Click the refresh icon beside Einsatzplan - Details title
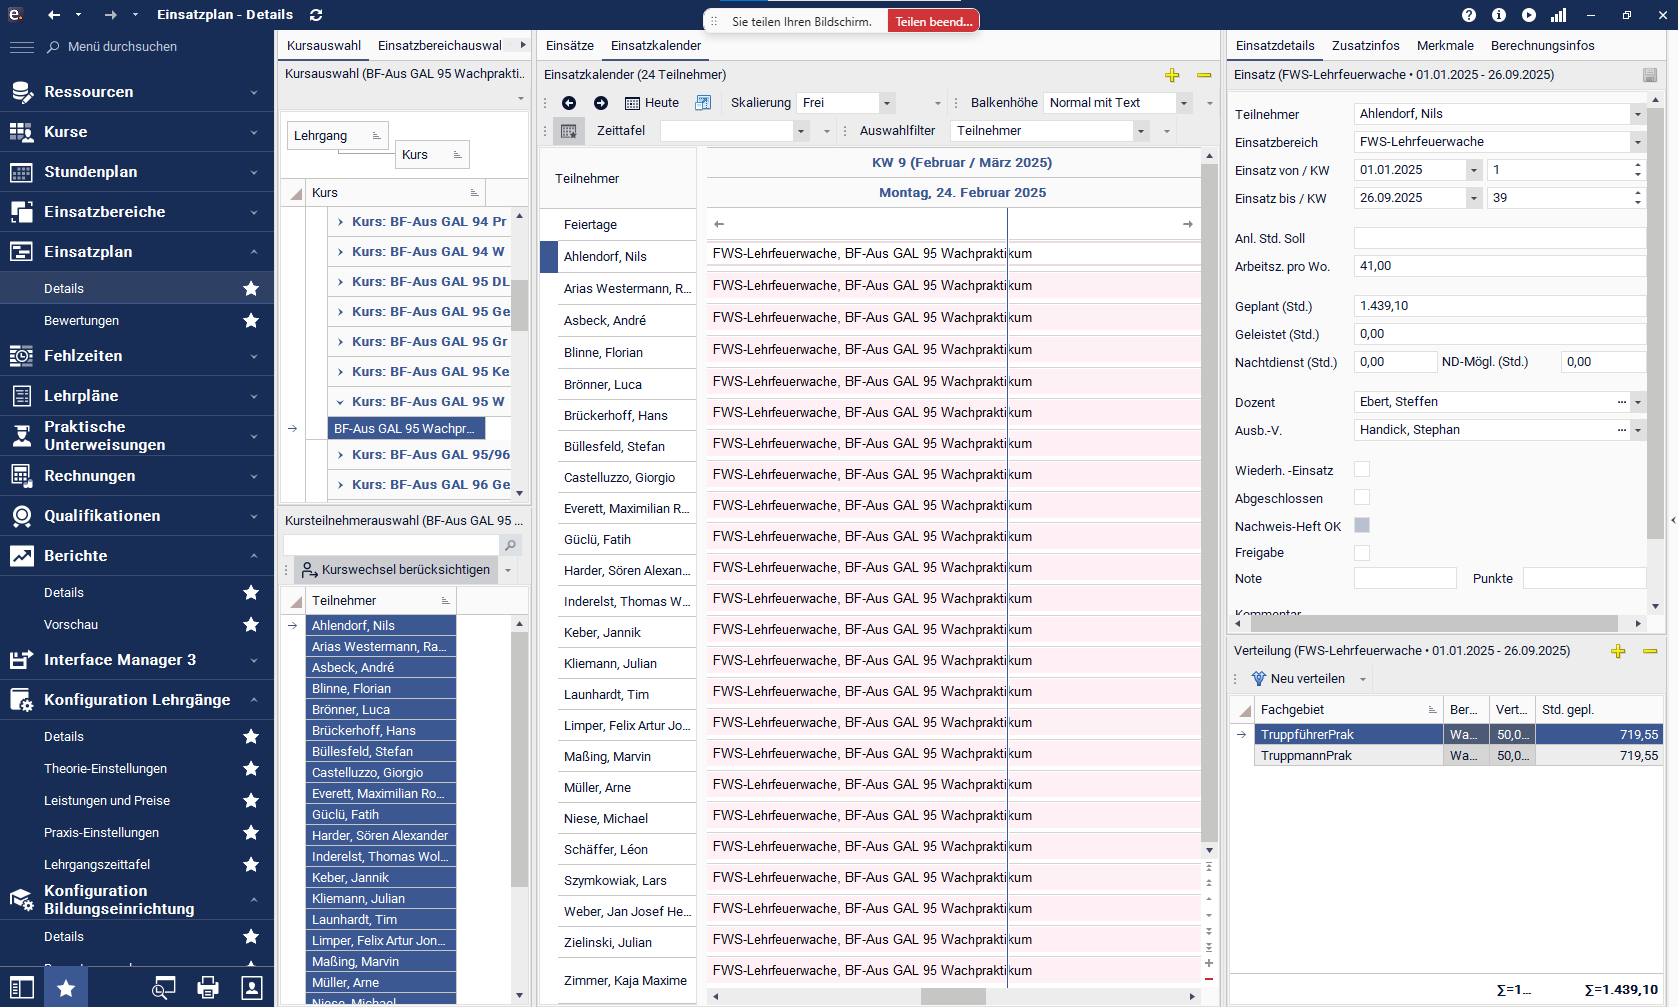 pos(316,15)
